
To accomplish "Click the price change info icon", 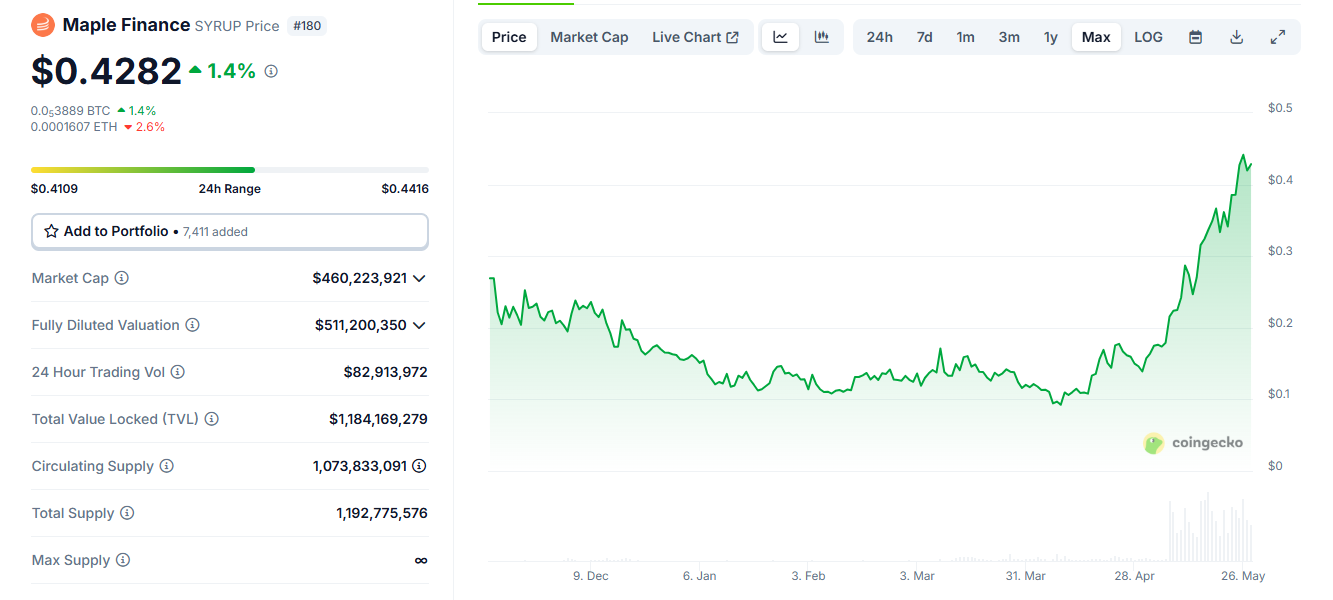I will 271,71.
